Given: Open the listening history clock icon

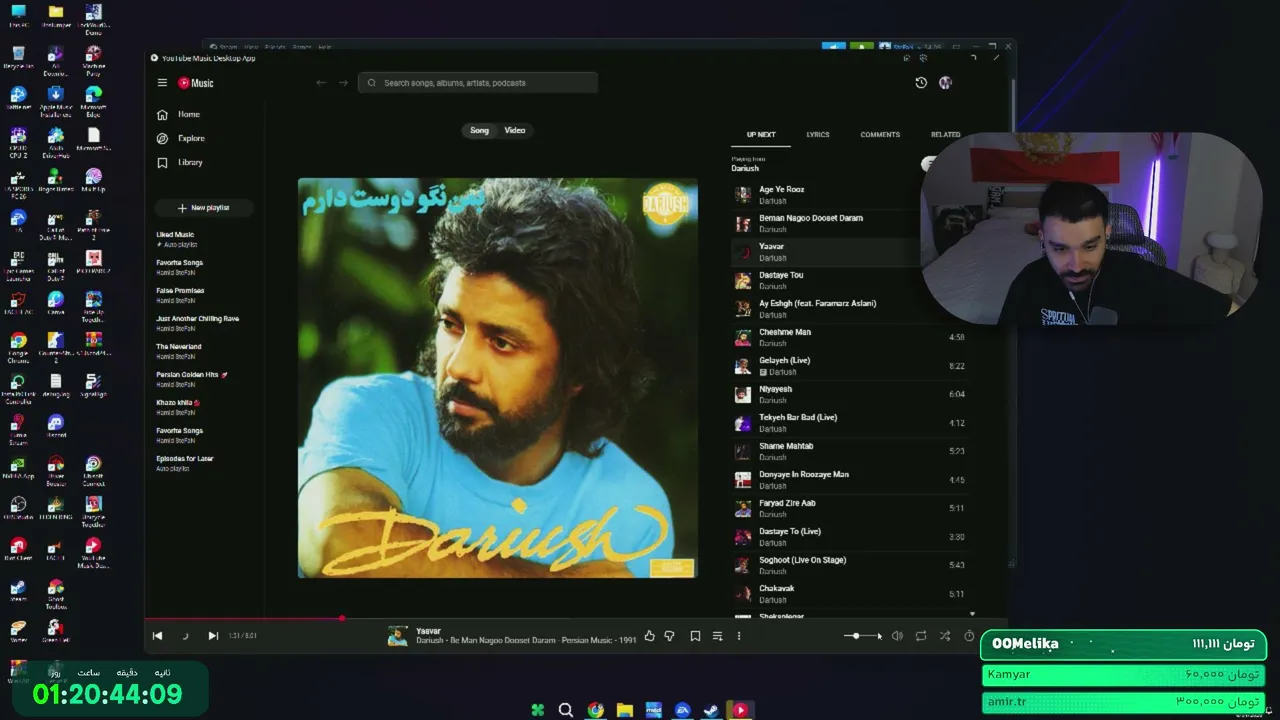Looking at the screenshot, I should tap(921, 83).
